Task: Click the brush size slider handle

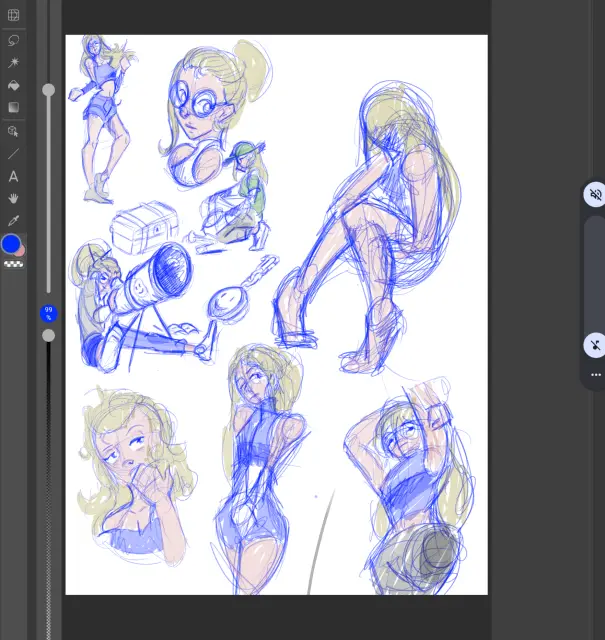Action: (x=49, y=90)
